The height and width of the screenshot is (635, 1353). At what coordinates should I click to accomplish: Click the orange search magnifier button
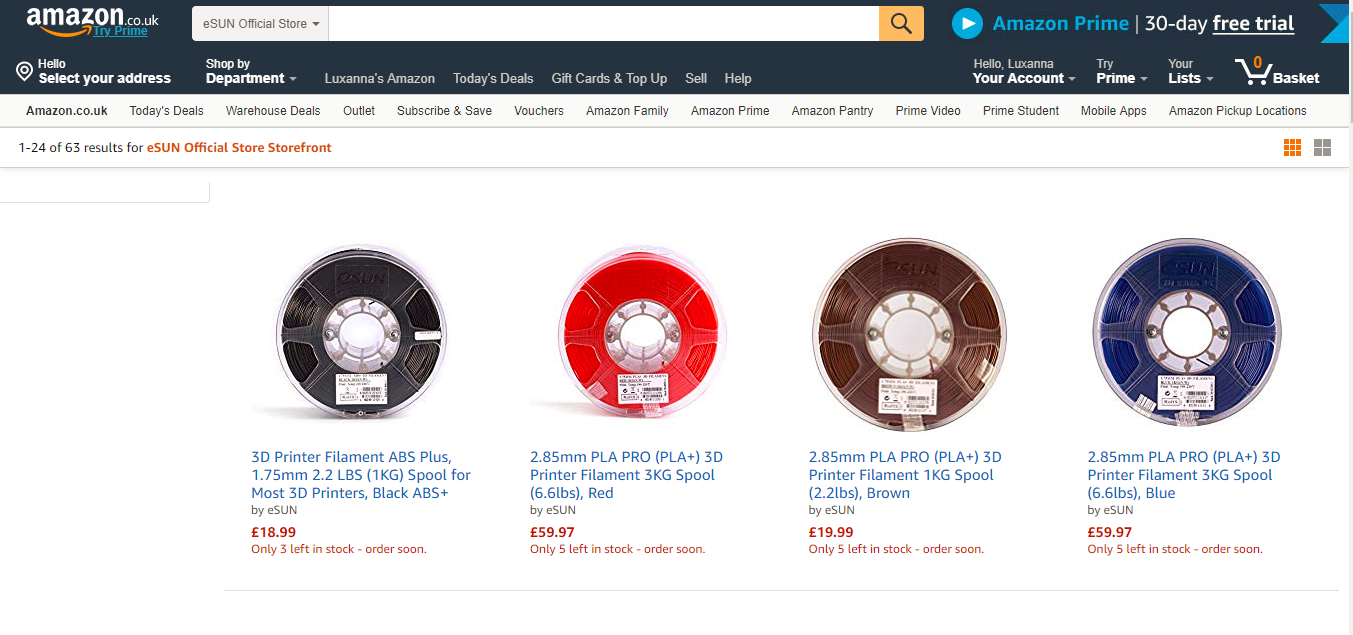(901, 23)
